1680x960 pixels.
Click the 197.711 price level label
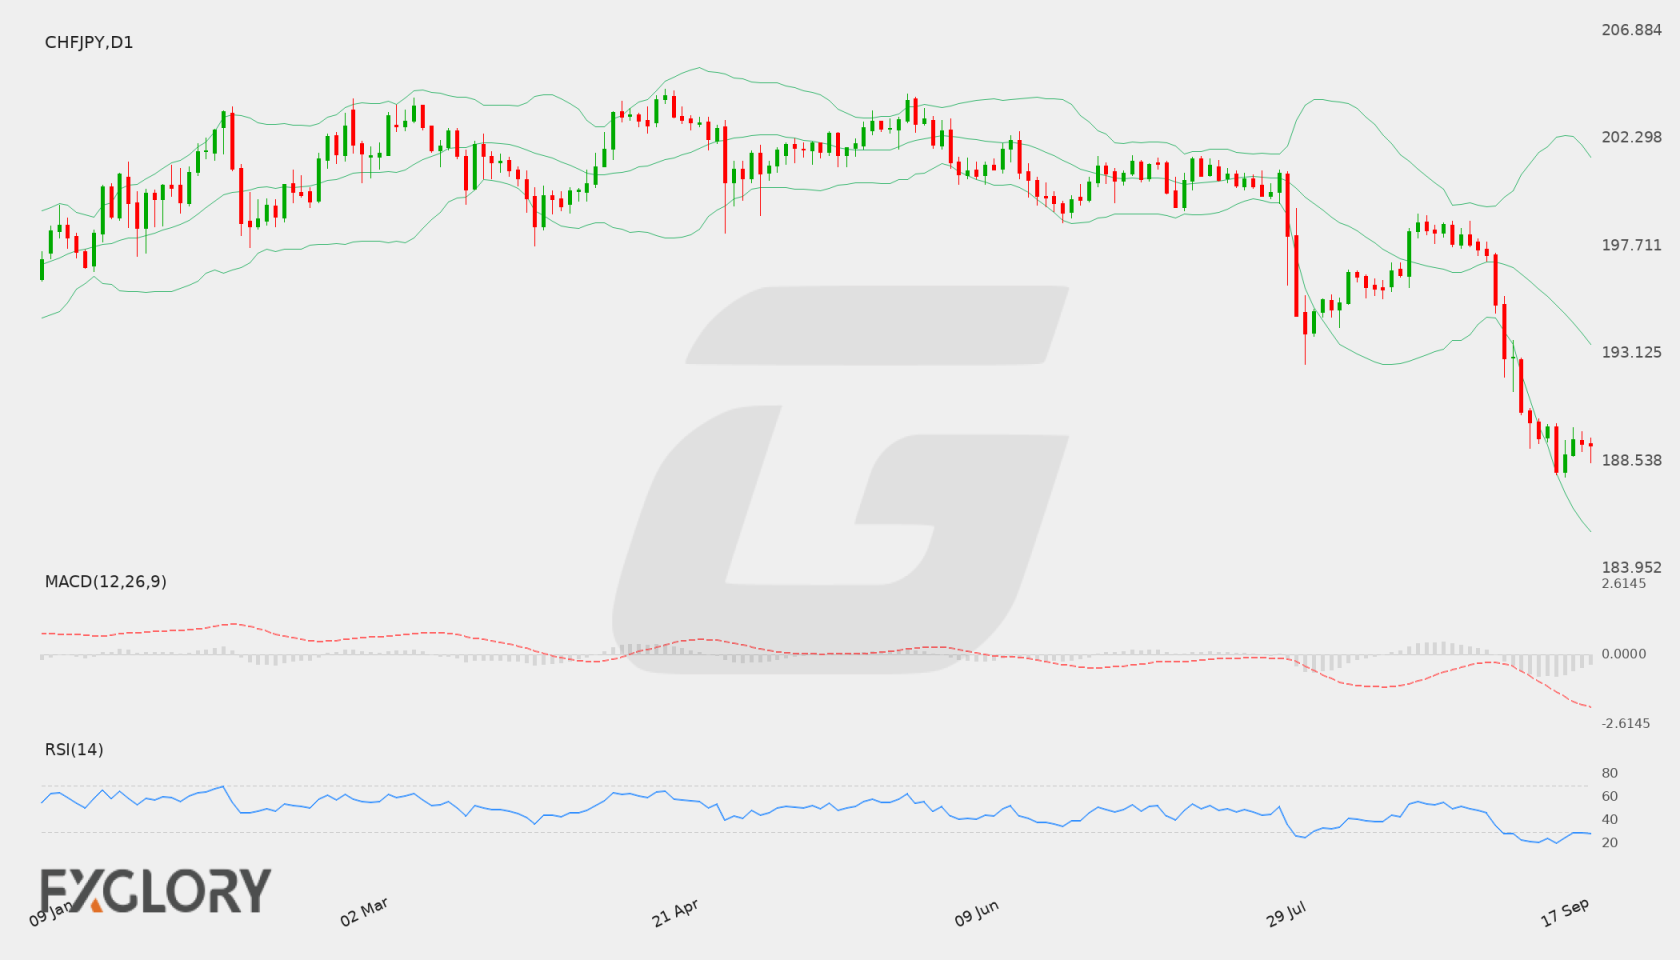coord(1631,245)
